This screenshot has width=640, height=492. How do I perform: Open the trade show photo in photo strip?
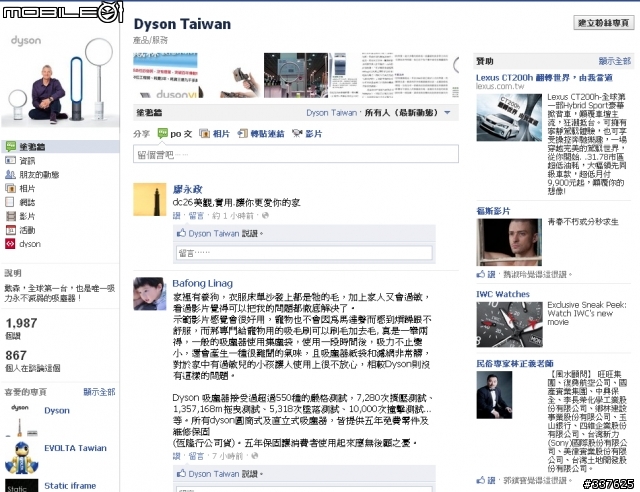pyautogui.click(x=296, y=75)
